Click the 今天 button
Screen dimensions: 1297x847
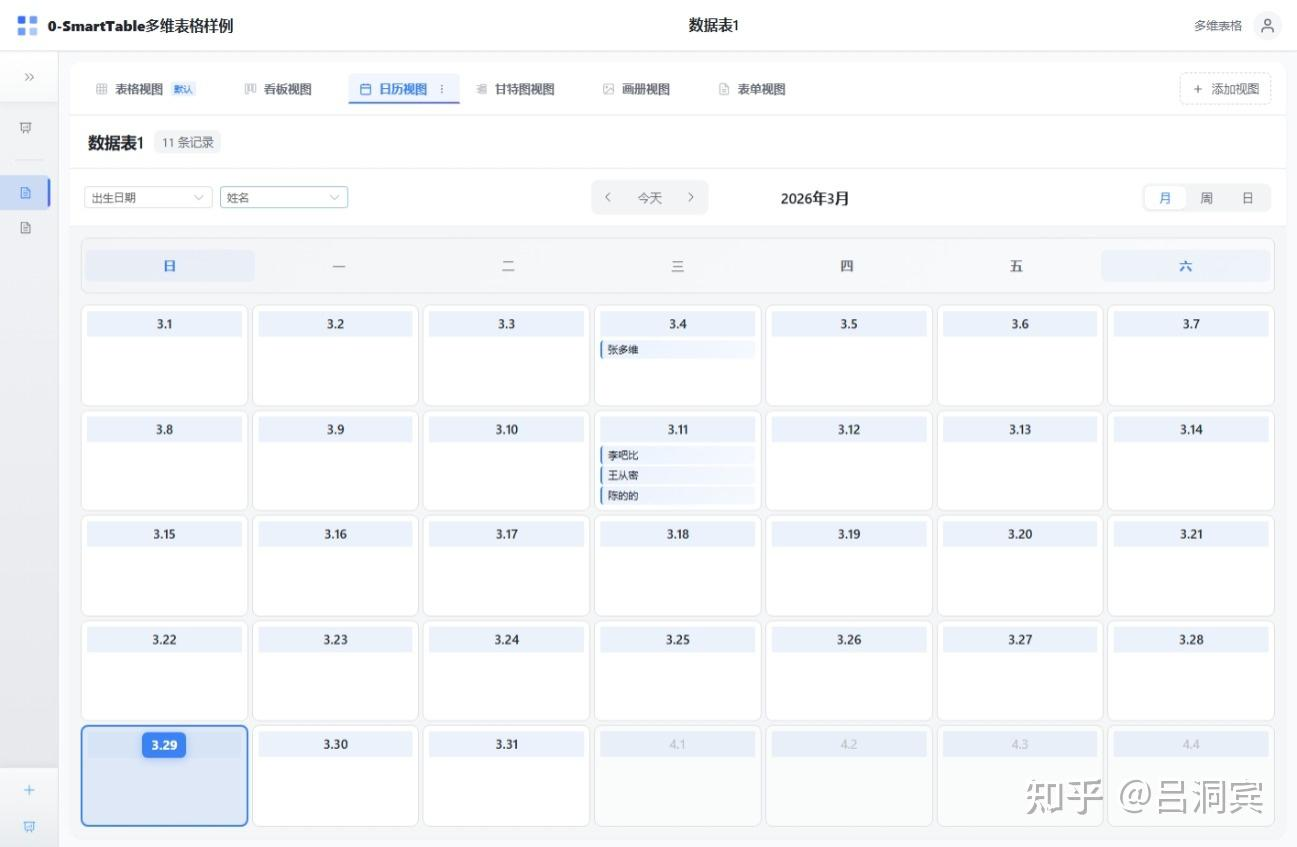pos(650,198)
